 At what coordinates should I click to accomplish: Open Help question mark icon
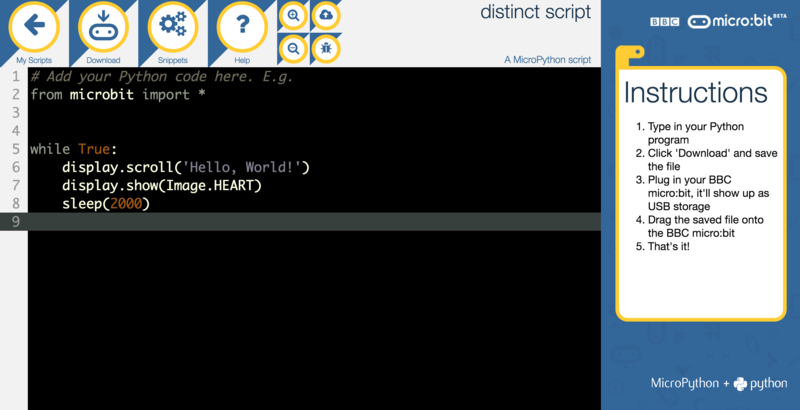[242, 27]
